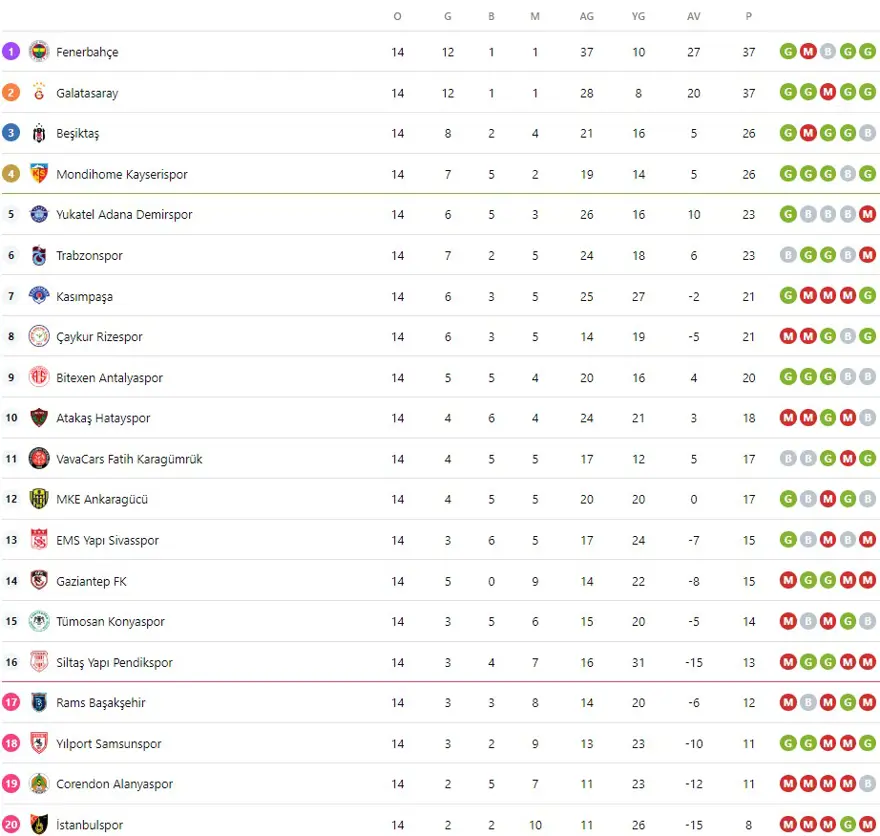
Task: Click the Fenerbahçe club logo
Action: [39, 52]
